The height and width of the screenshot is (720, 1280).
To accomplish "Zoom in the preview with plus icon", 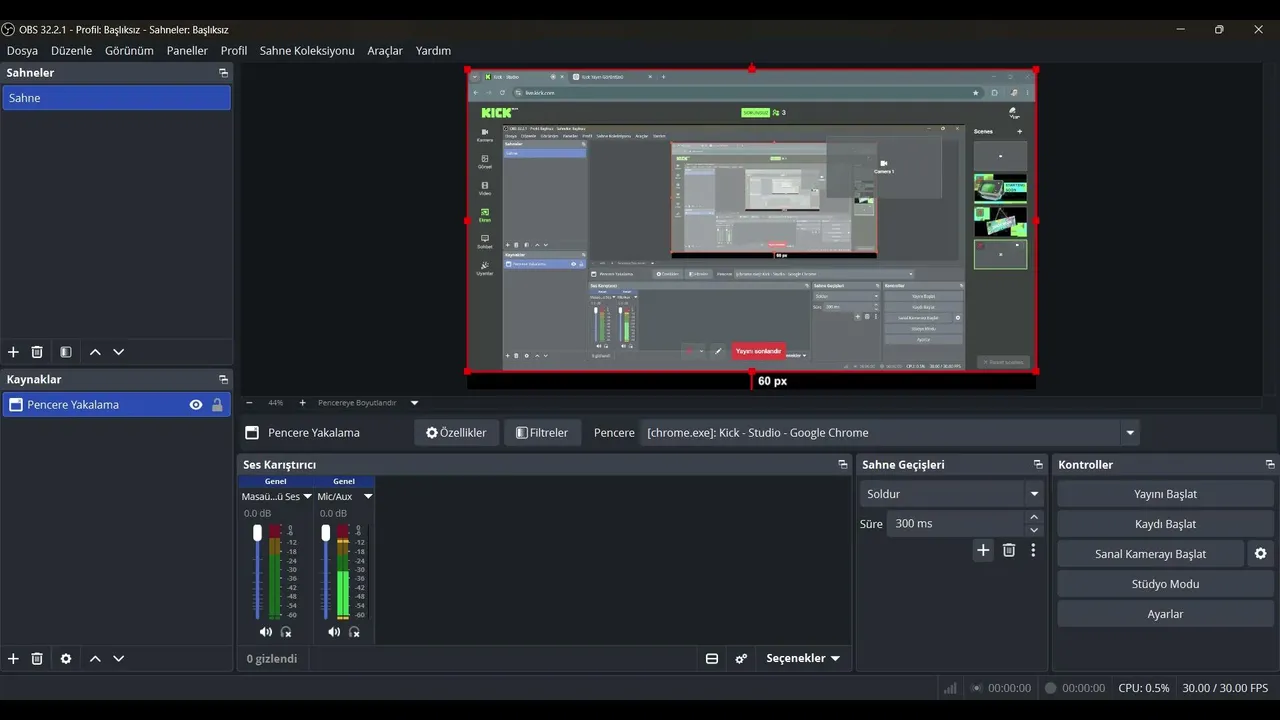I will coord(303,403).
